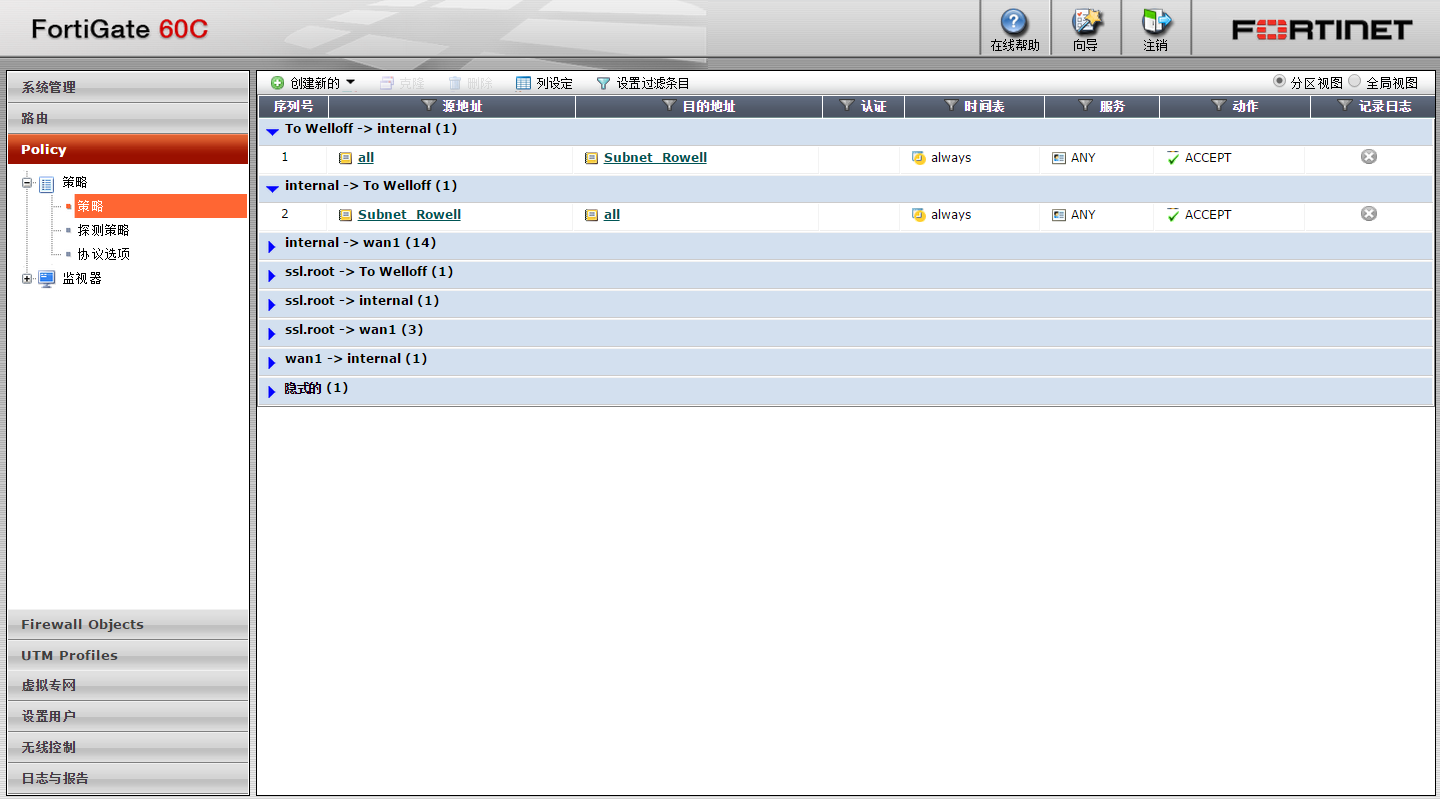This screenshot has width=1440, height=799.
Task: Expand the 'wan1 -> internal (1)' section
Action: (272, 362)
